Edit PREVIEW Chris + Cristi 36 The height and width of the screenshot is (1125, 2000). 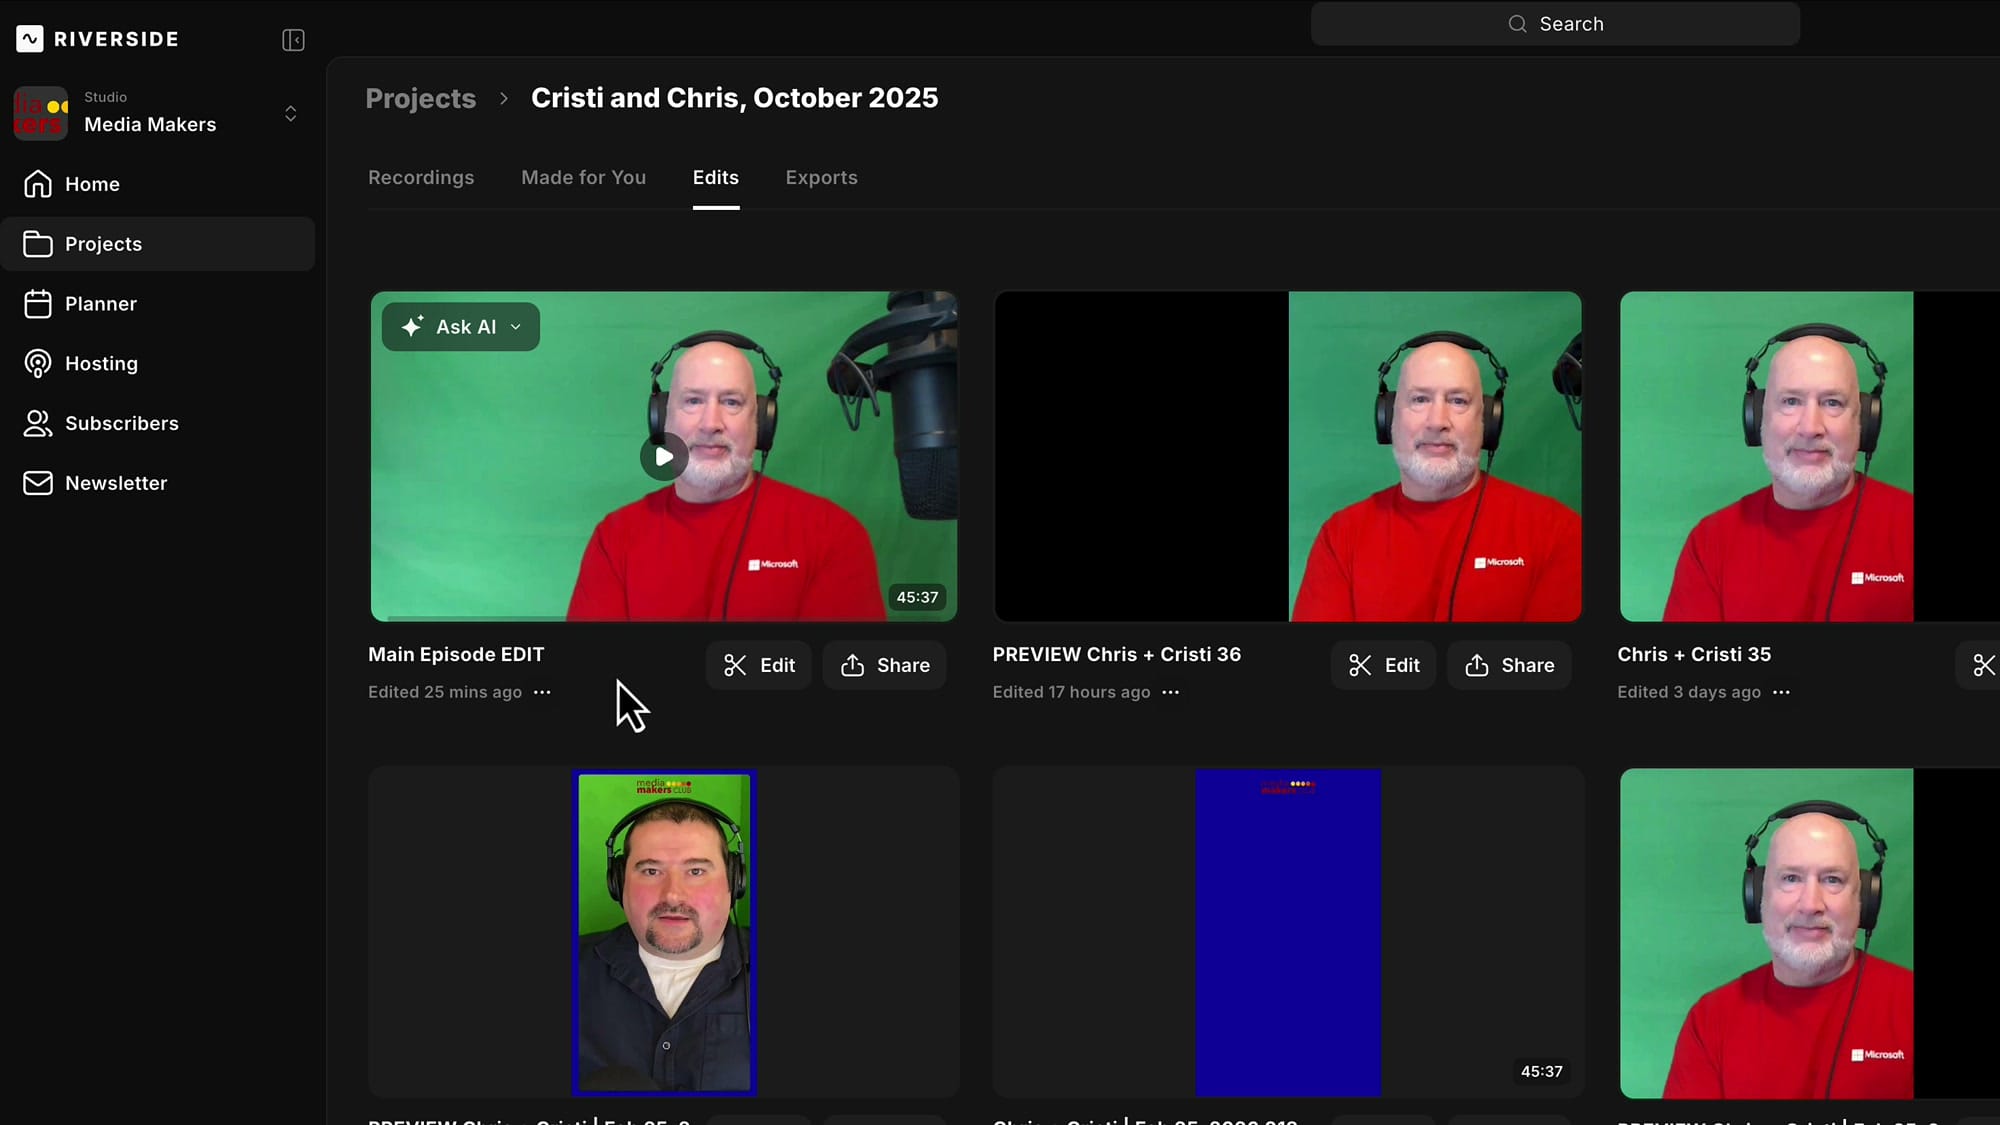[x=1383, y=666]
